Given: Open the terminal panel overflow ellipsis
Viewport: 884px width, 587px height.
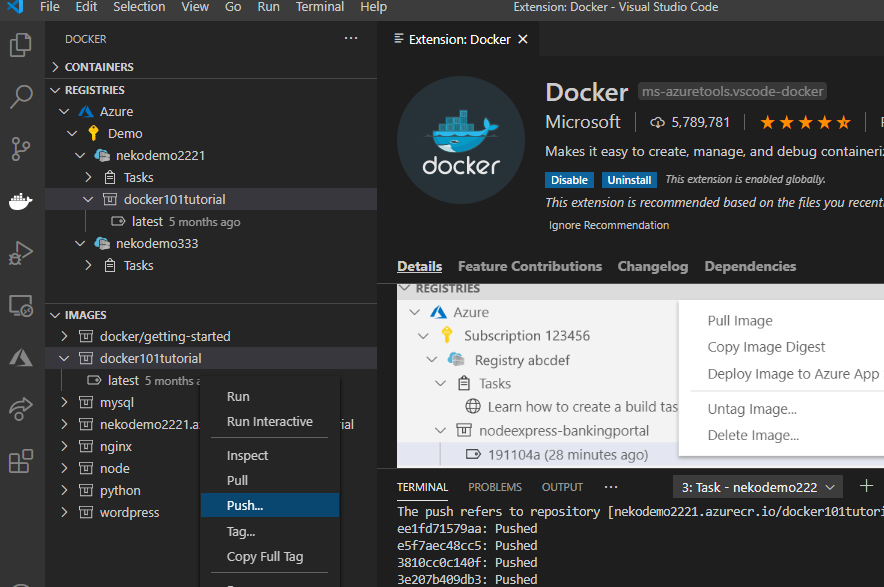Looking at the screenshot, I should click(611, 487).
